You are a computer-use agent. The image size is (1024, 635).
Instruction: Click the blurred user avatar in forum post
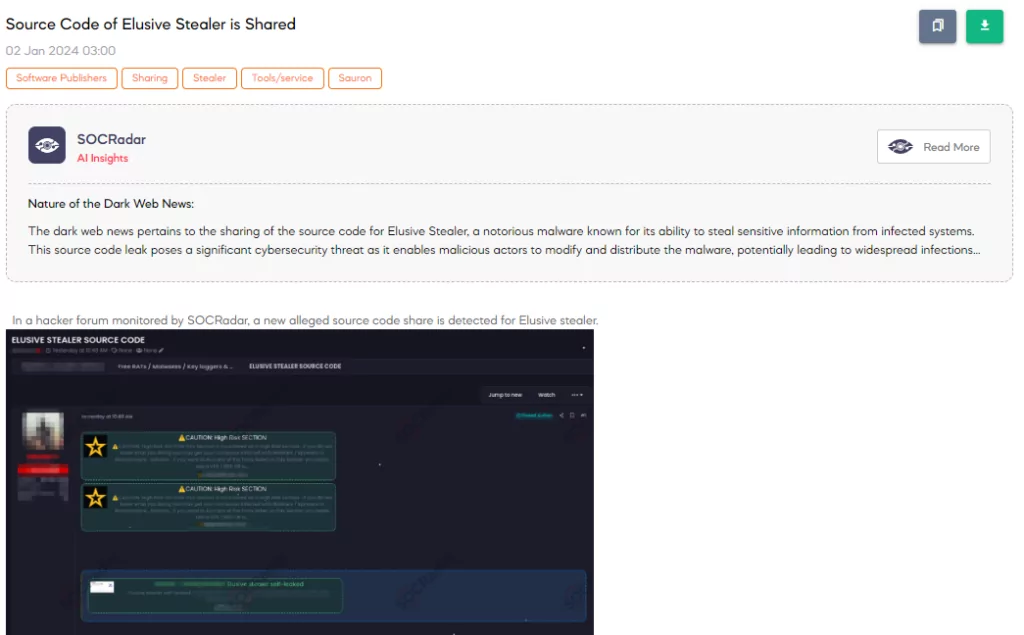pos(43,431)
